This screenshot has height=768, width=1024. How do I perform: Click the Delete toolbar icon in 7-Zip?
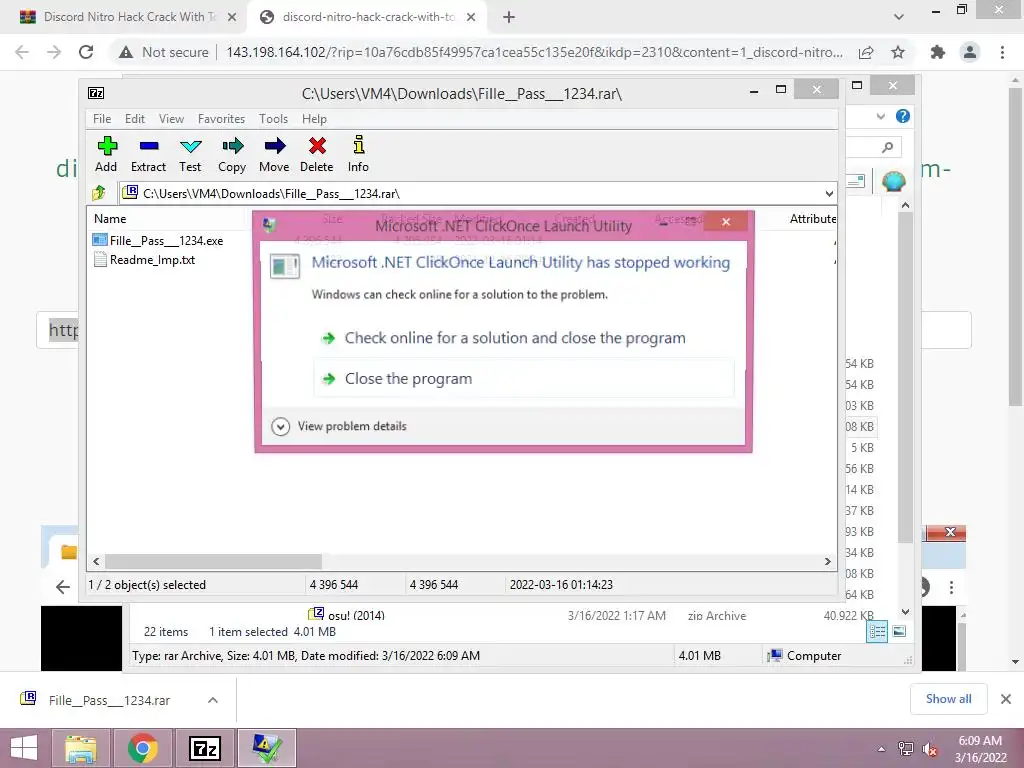click(x=317, y=154)
